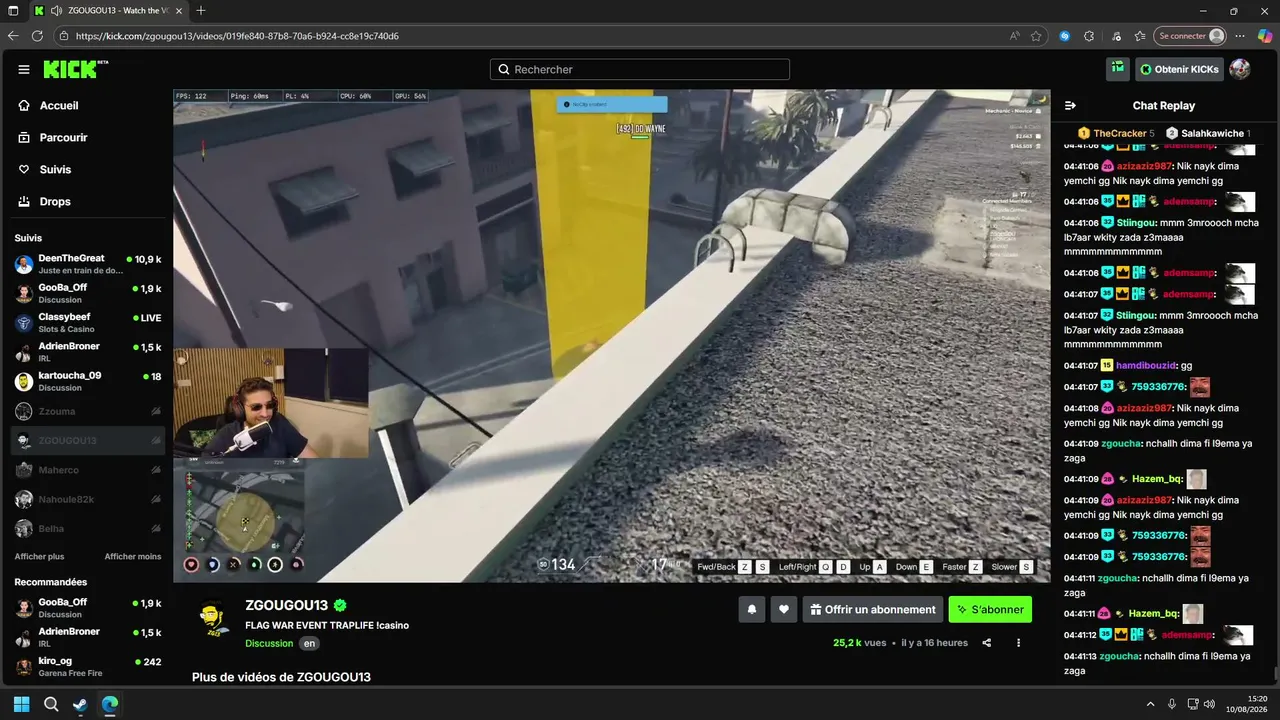Click Salahkawiche top gifter badge
Image resolution: width=1280 pixels, height=720 pixels.
tap(1209, 133)
